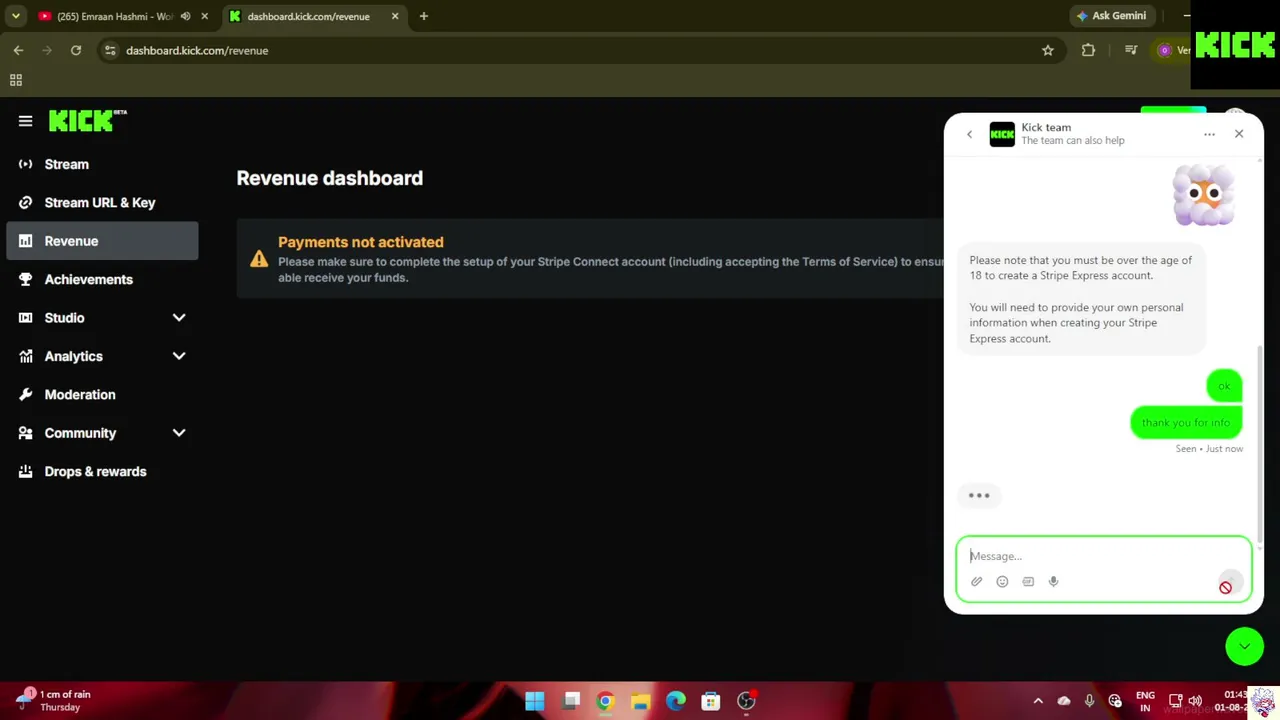Click the green 'ok' chat bubble
Screen dimensions: 1280x720
(x=1224, y=386)
